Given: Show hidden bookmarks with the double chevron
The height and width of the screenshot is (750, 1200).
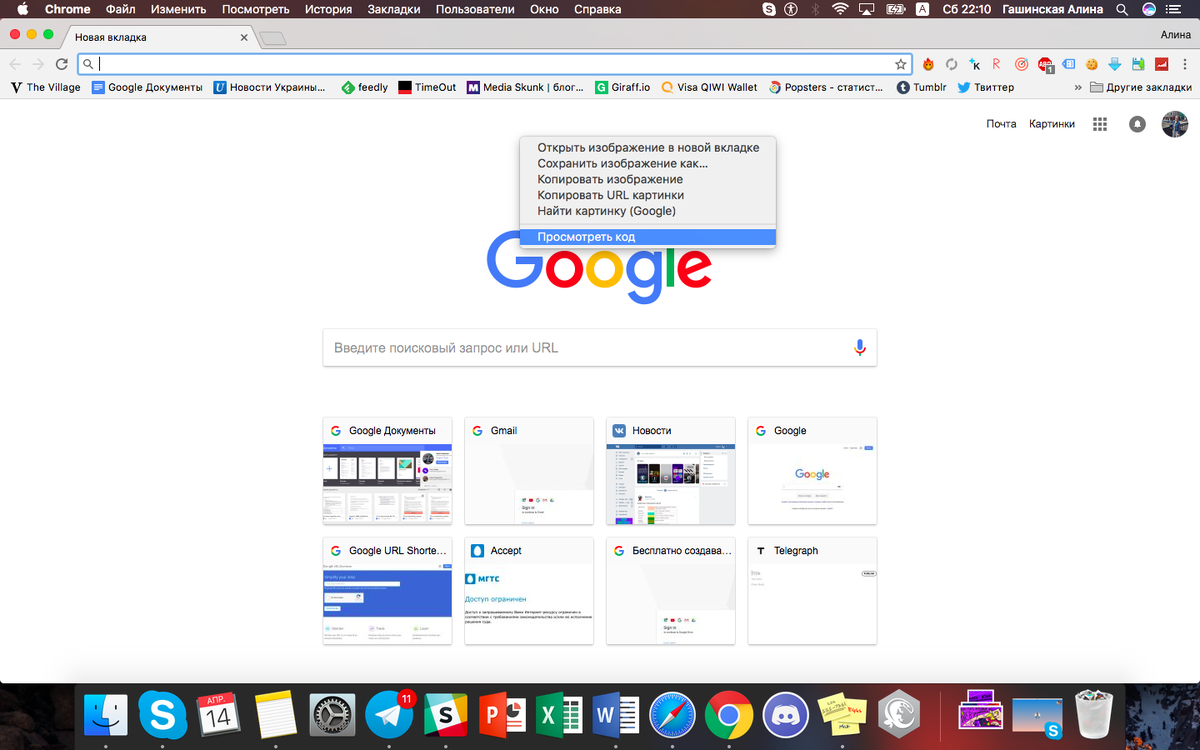Looking at the screenshot, I should pos(1078,87).
